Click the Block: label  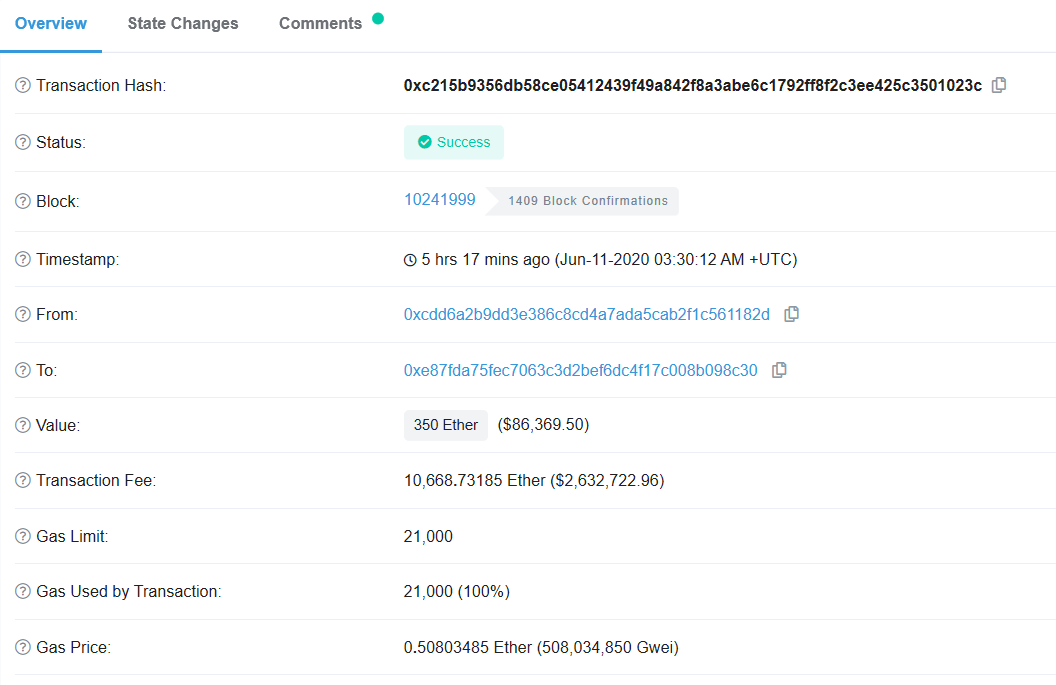coord(58,201)
